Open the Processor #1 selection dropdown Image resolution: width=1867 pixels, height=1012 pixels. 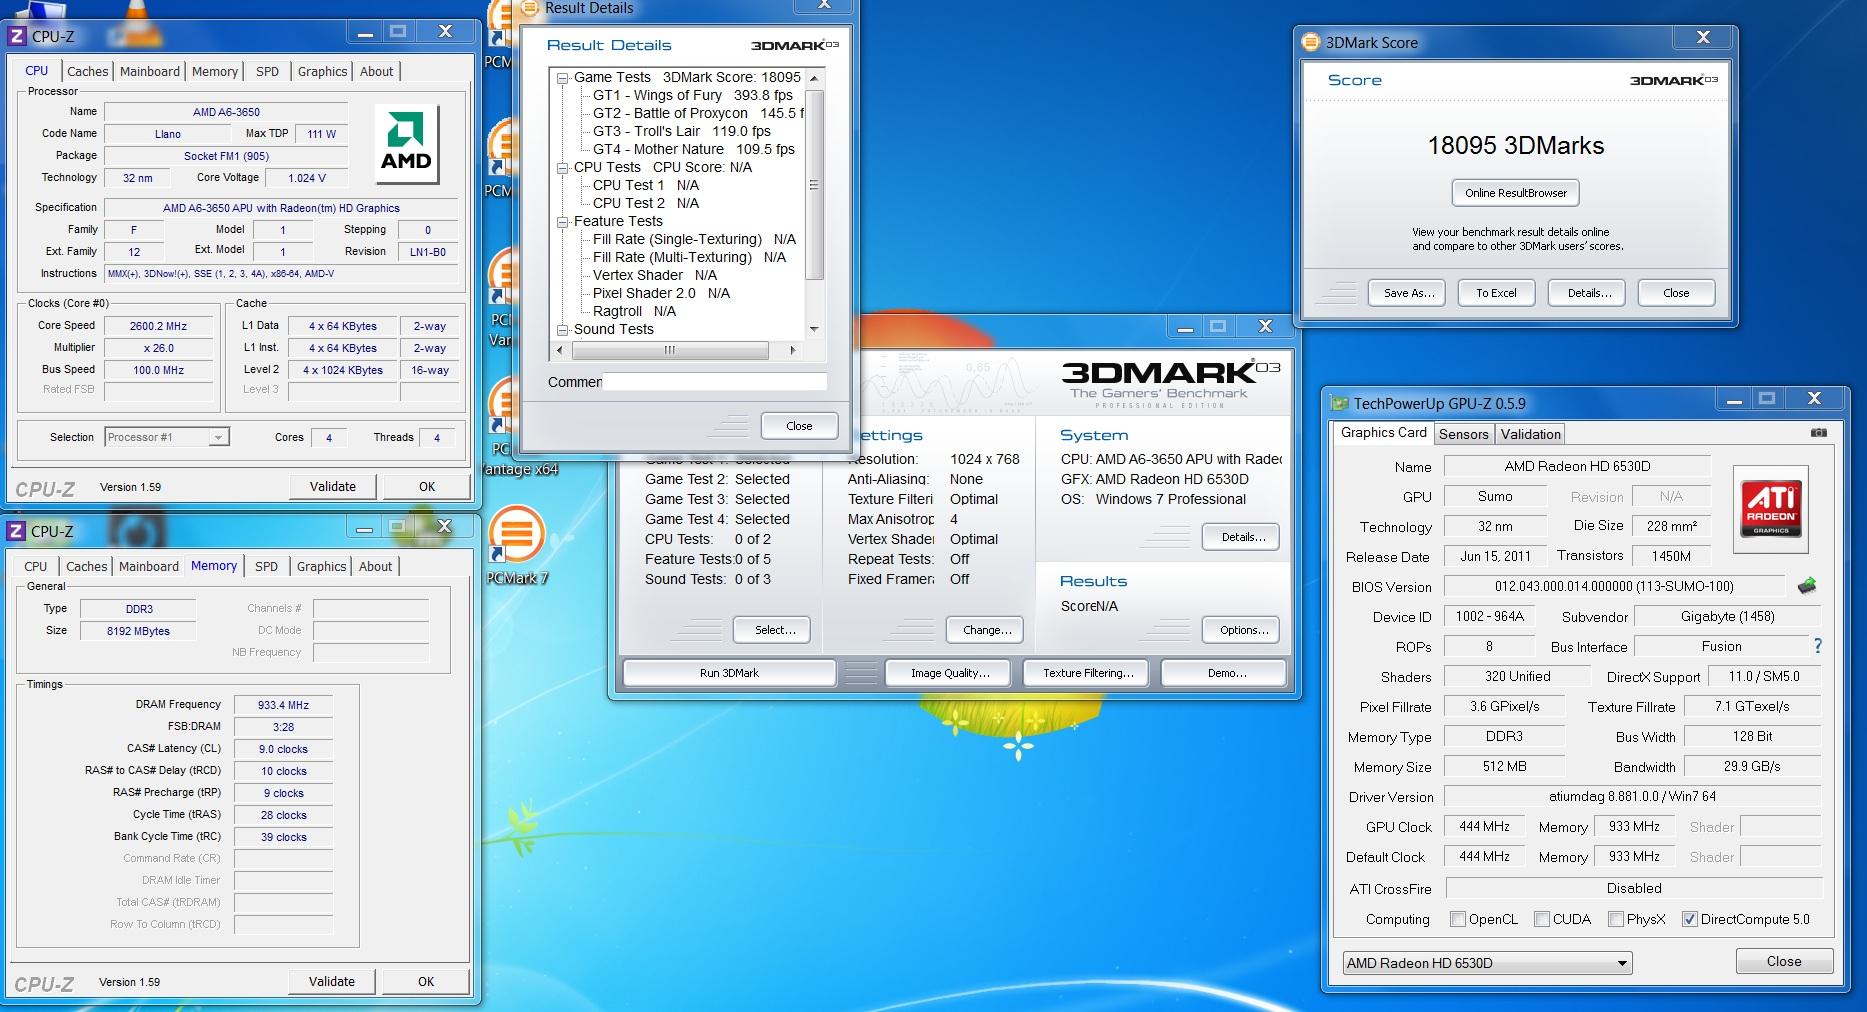[x=167, y=437]
